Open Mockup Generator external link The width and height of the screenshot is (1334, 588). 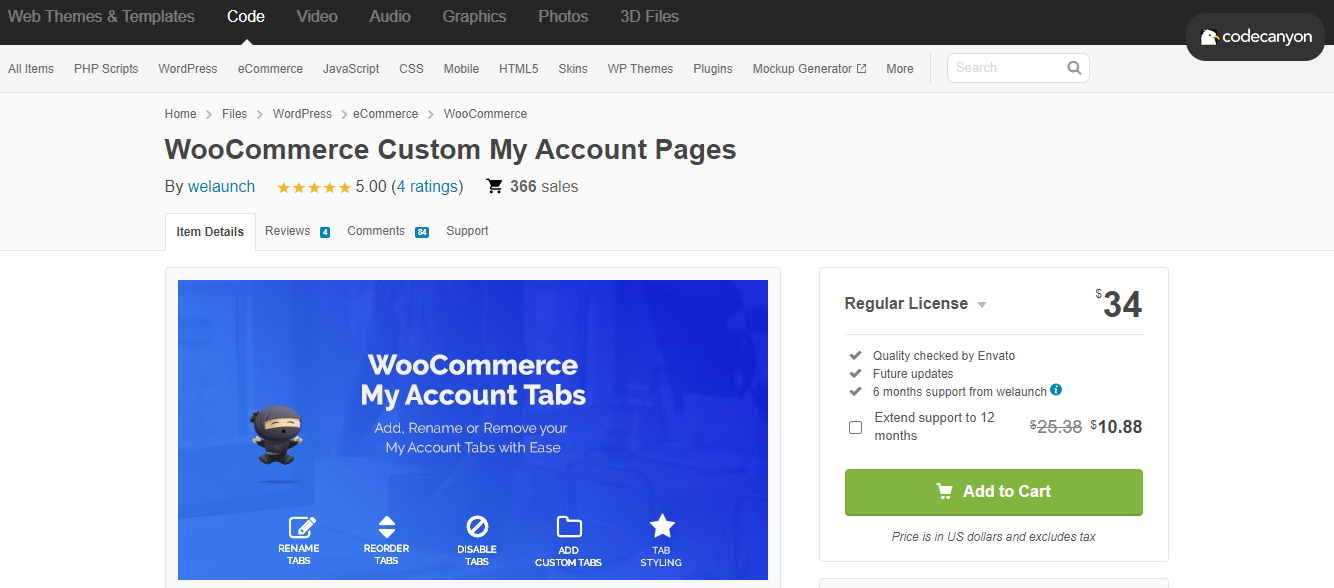[x=809, y=69]
